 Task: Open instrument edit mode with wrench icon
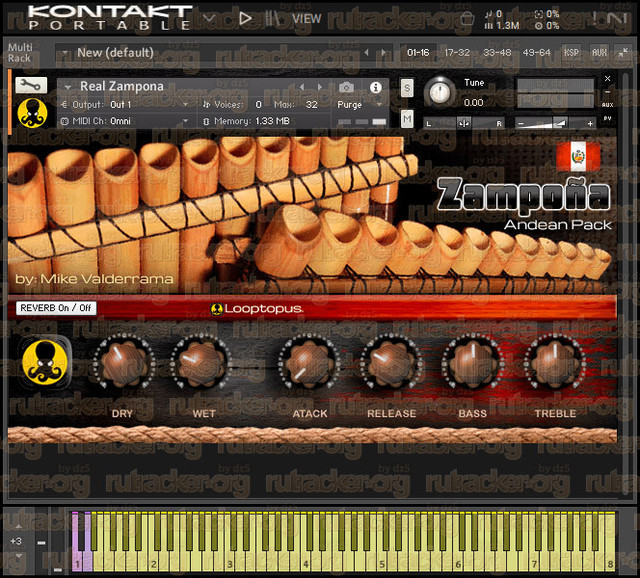coord(31,85)
